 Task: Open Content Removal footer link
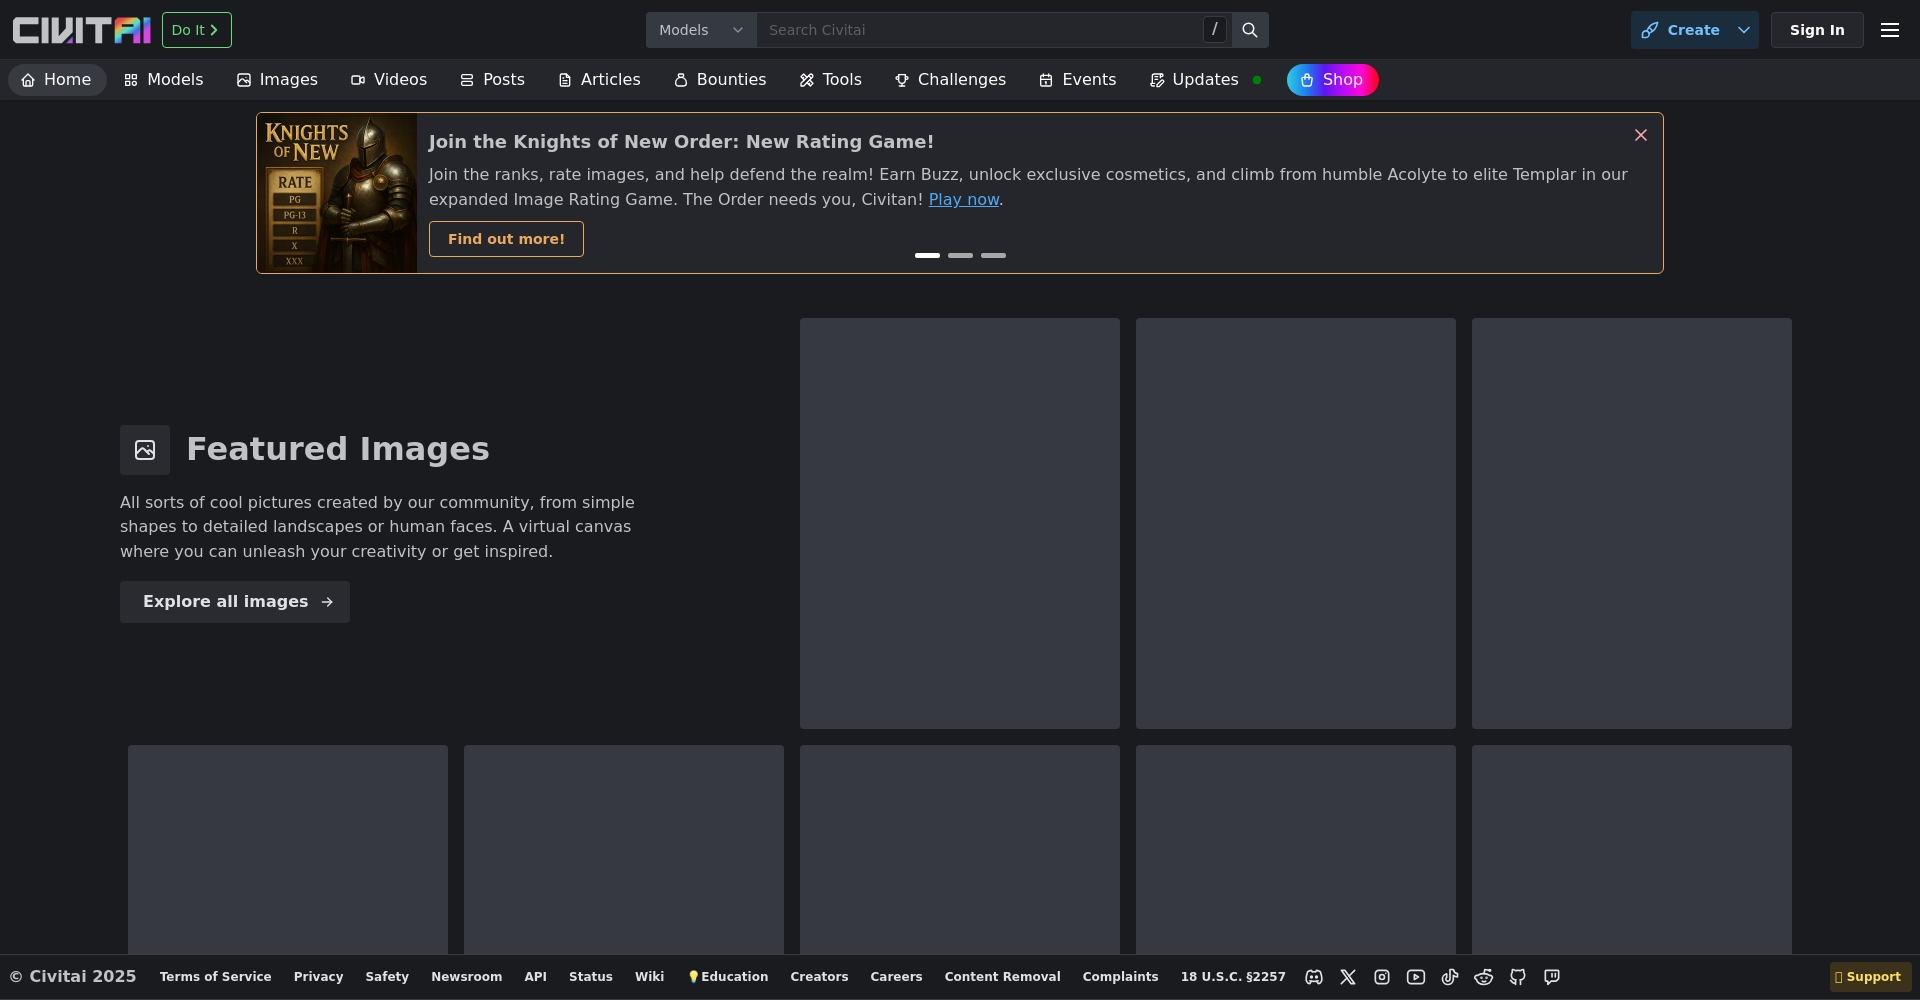point(1002,977)
